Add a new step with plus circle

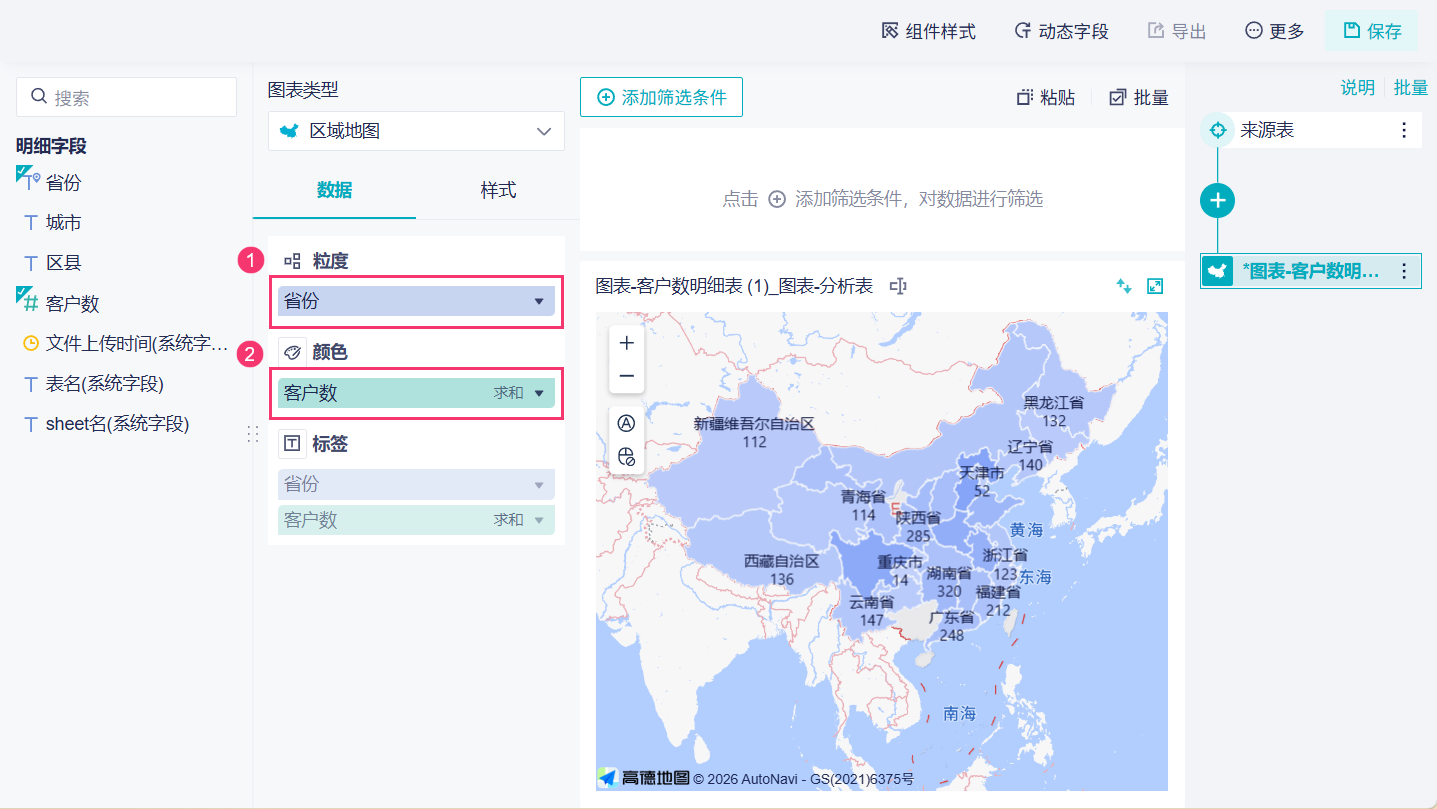(x=1217, y=200)
